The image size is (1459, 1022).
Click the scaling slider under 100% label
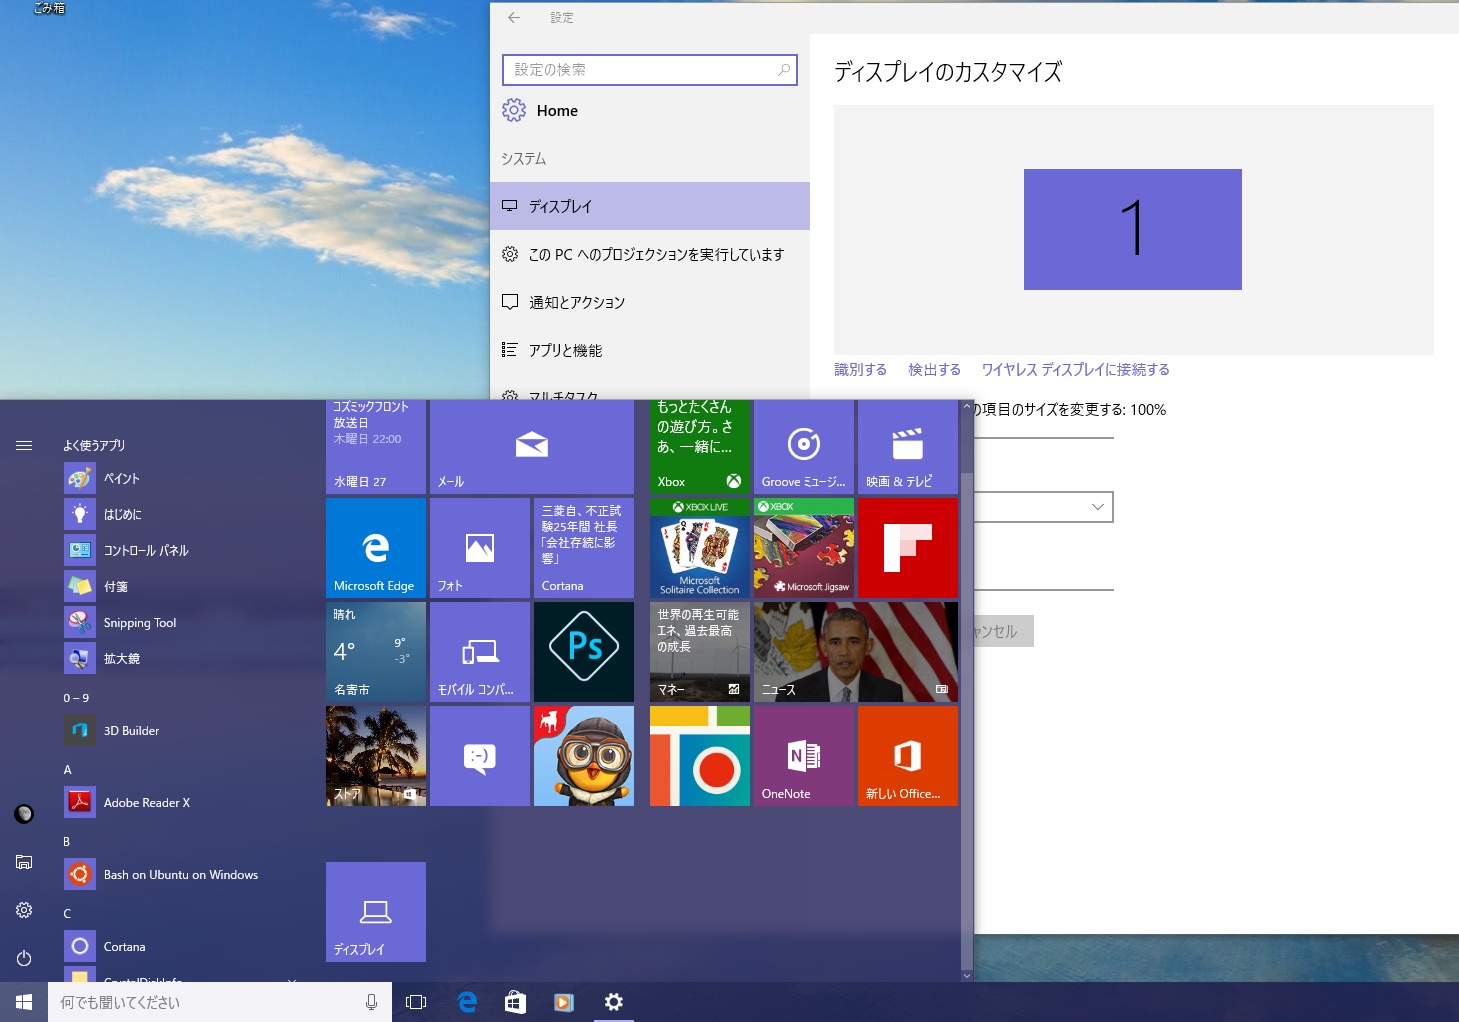[1043, 438]
